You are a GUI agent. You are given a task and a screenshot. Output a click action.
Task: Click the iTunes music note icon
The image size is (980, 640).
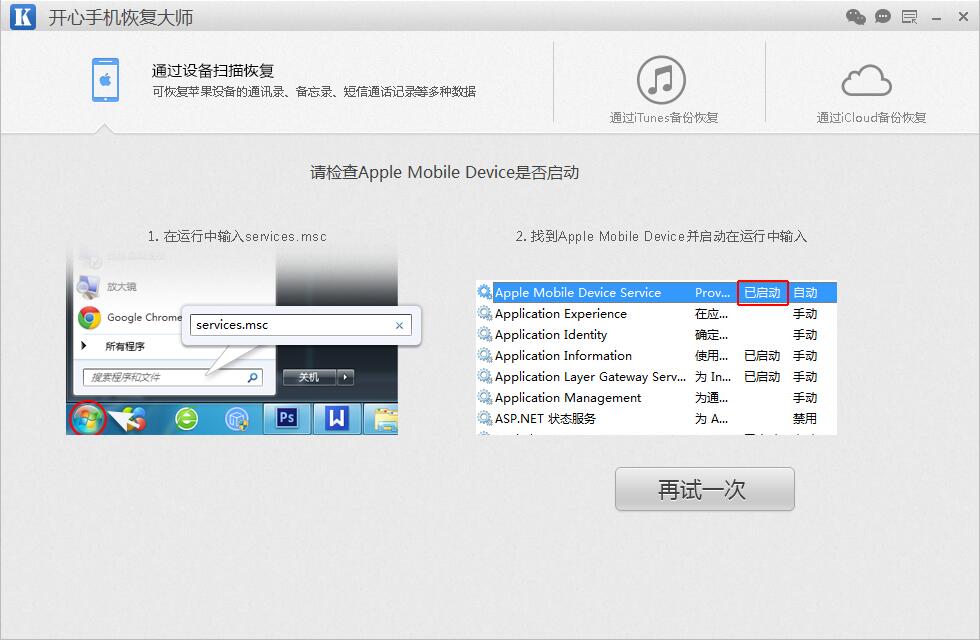tap(661, 80)
